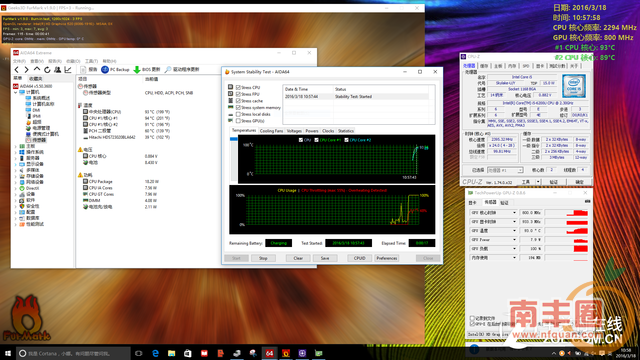Click the AIDA64 refresh toolbar icon

(x=47, y=70)
